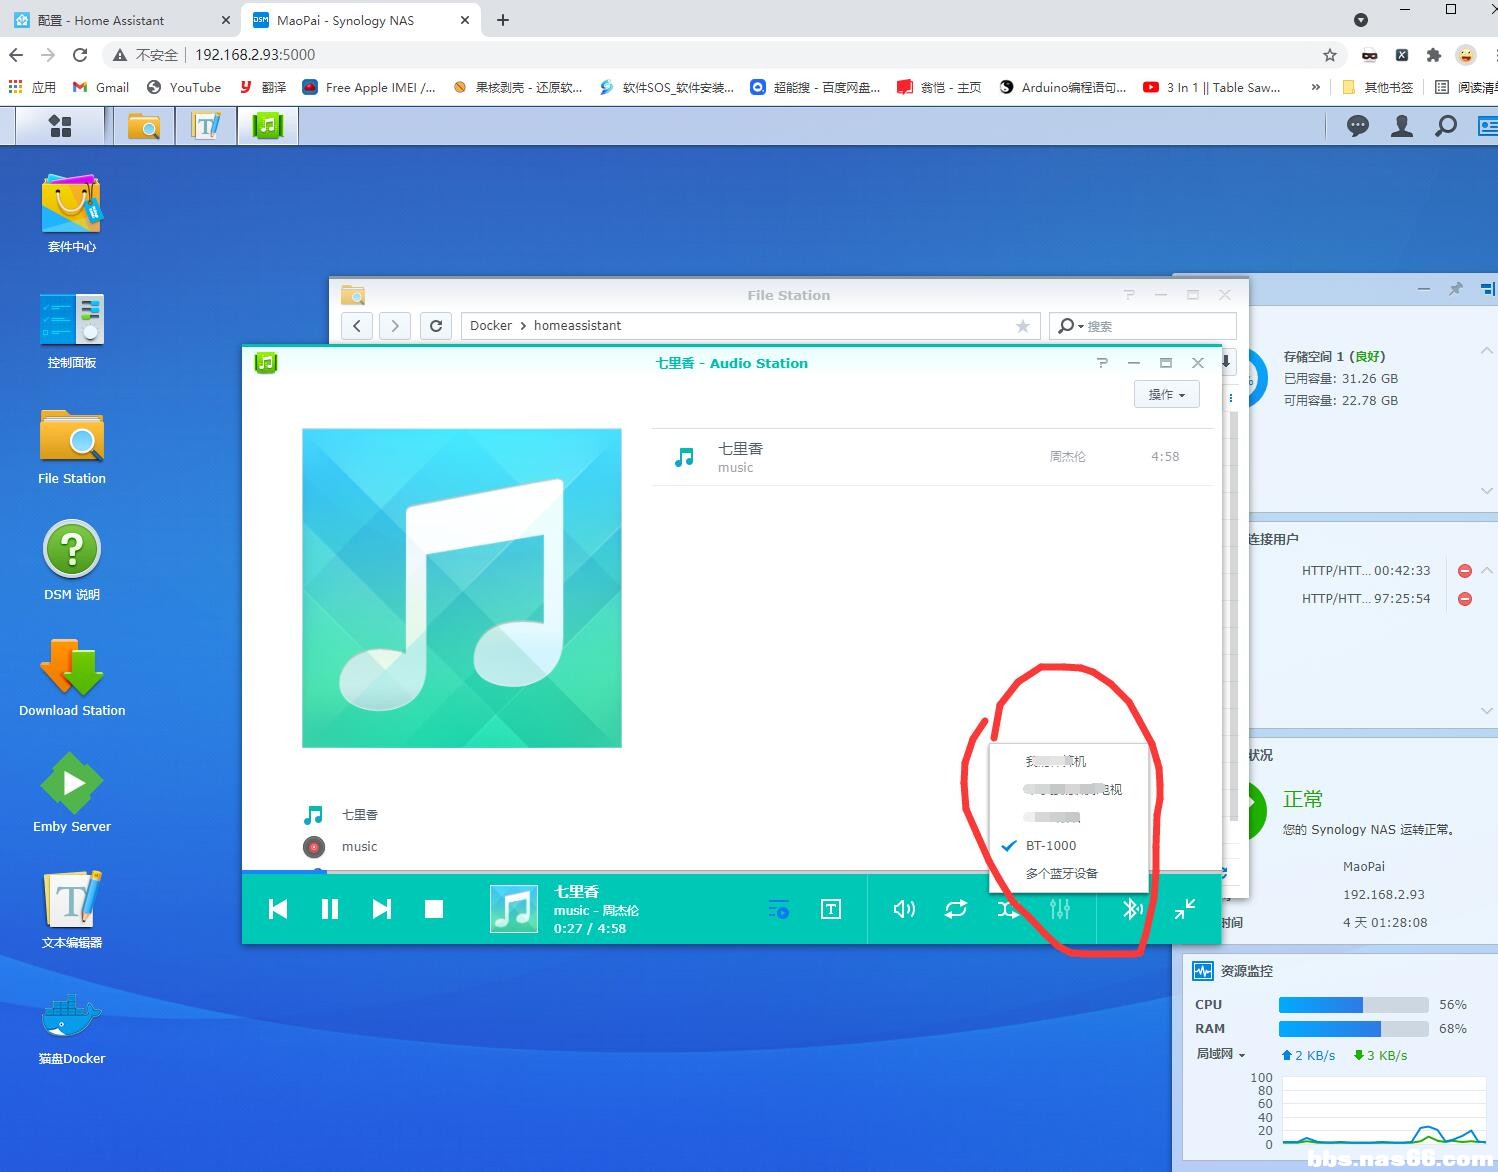Screen dimensions: 1498x1172
Task: Favorite current folder star in File Station
Action: (x=1022, y=326)
